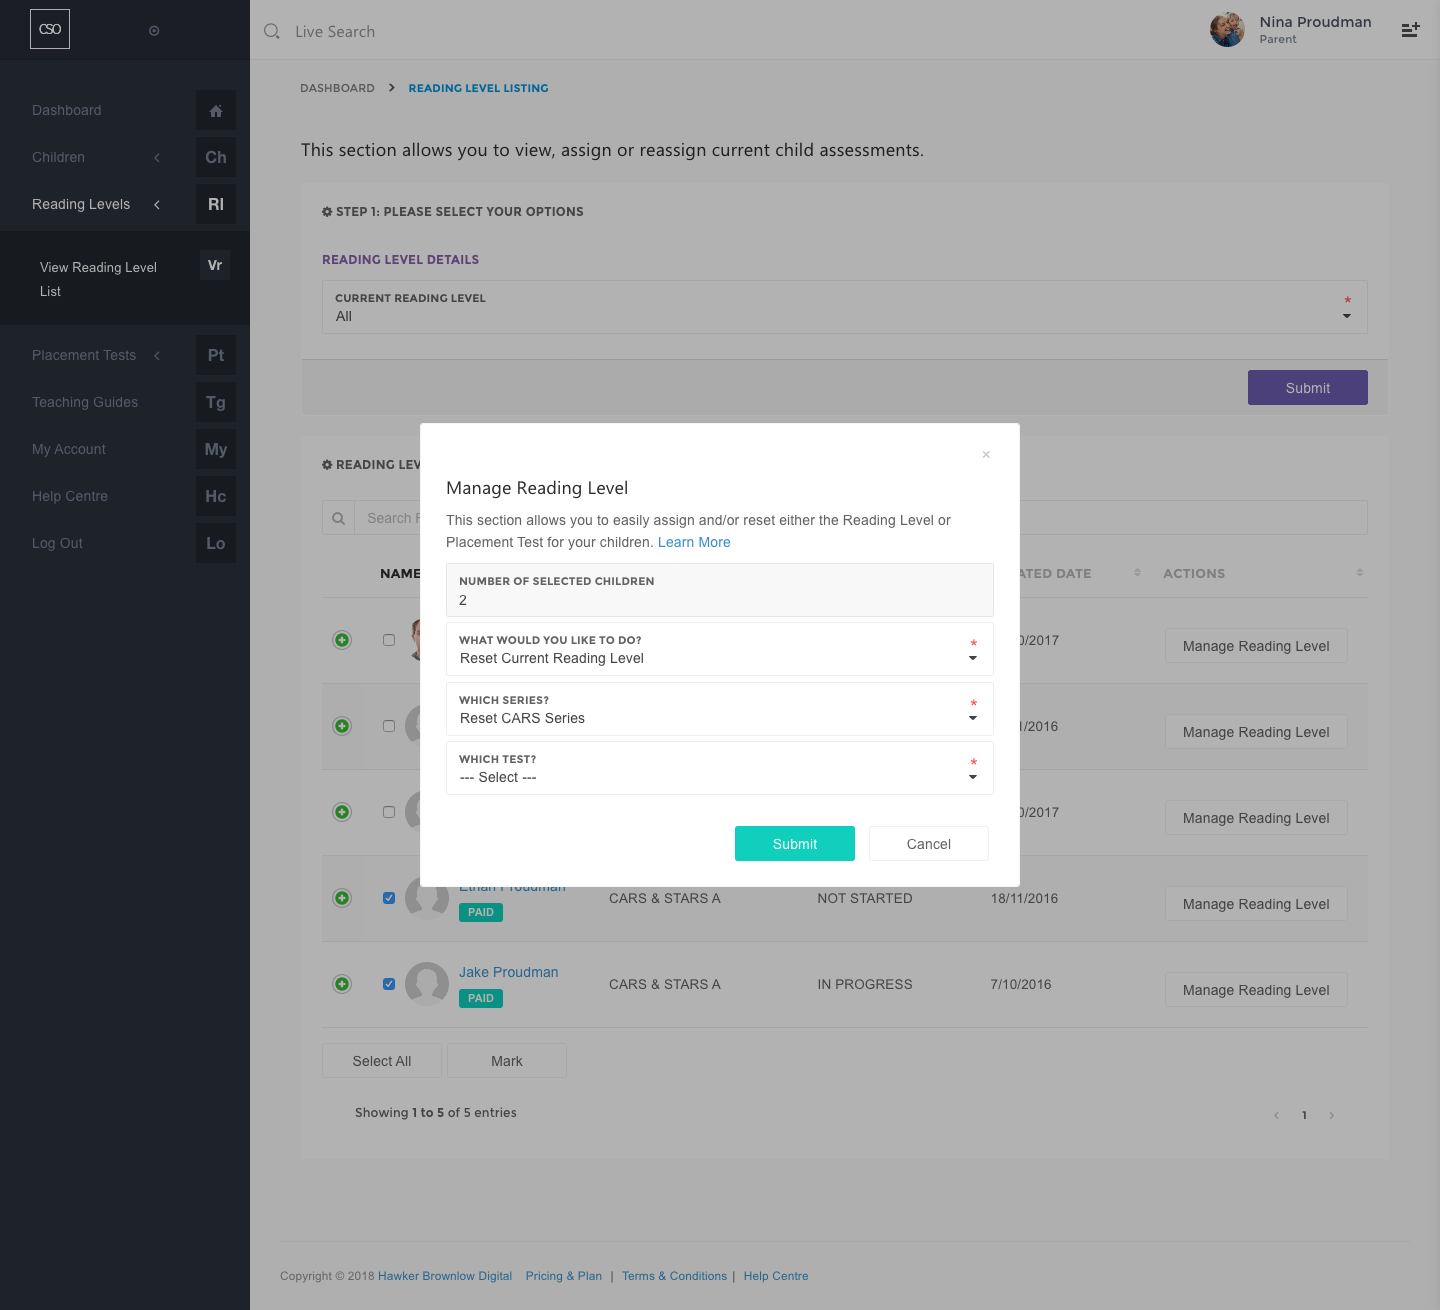Open the Jake Proudman name link
The image size is (1440, 1310).
click(509, 972)
